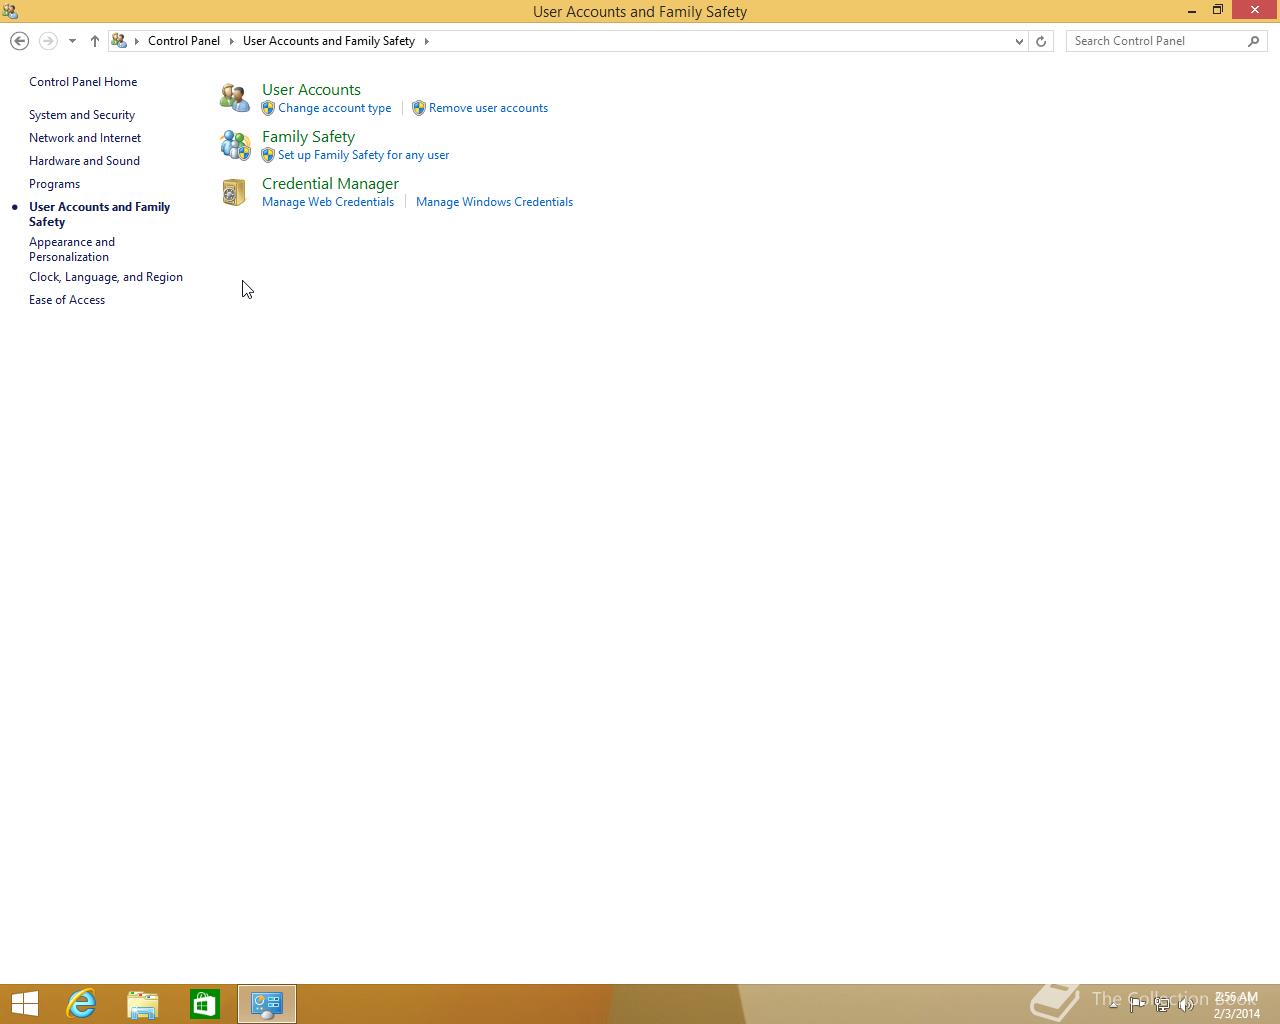Click Set up Family Safety for any user
Viewport: 1280px width, 1024px height.
coord(364,155)
